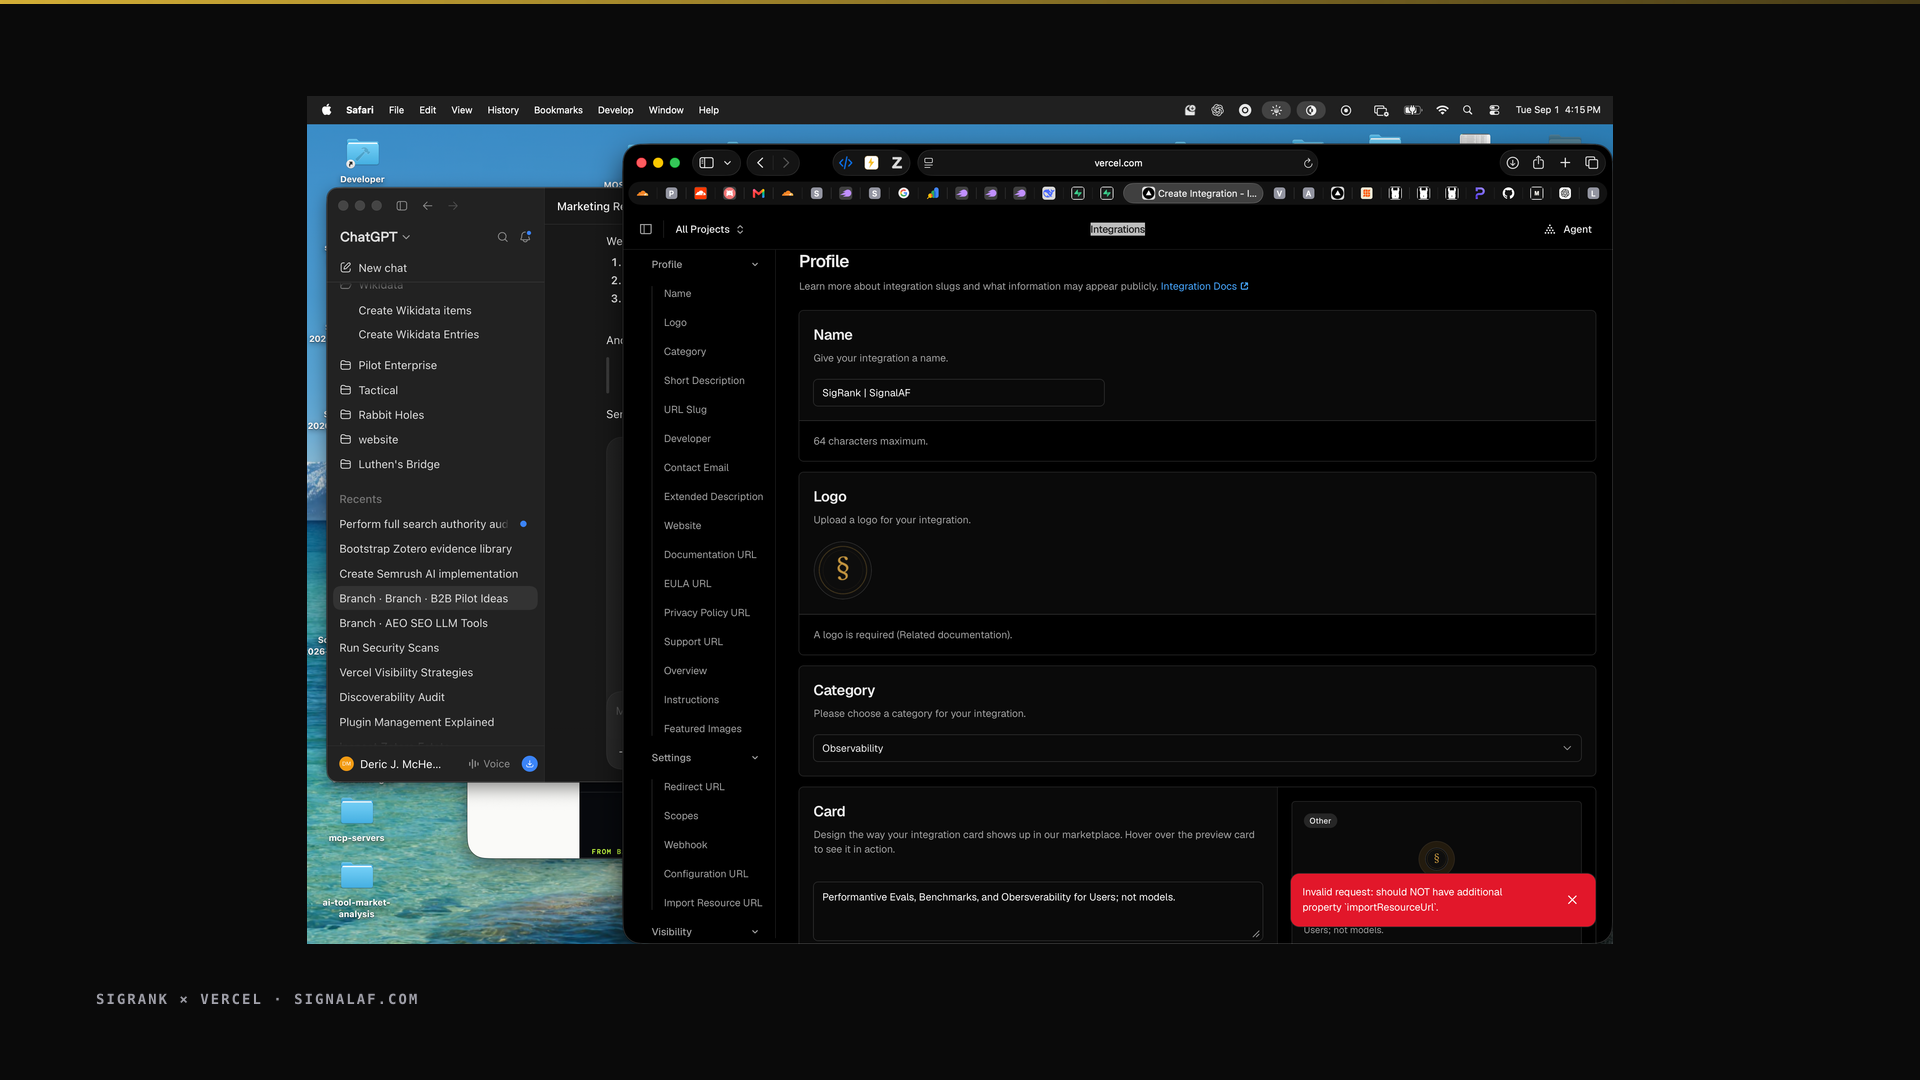This screenshot has width=1920, height=1080.
Task: Open the Safari History menu
Action: pos(503,110)
